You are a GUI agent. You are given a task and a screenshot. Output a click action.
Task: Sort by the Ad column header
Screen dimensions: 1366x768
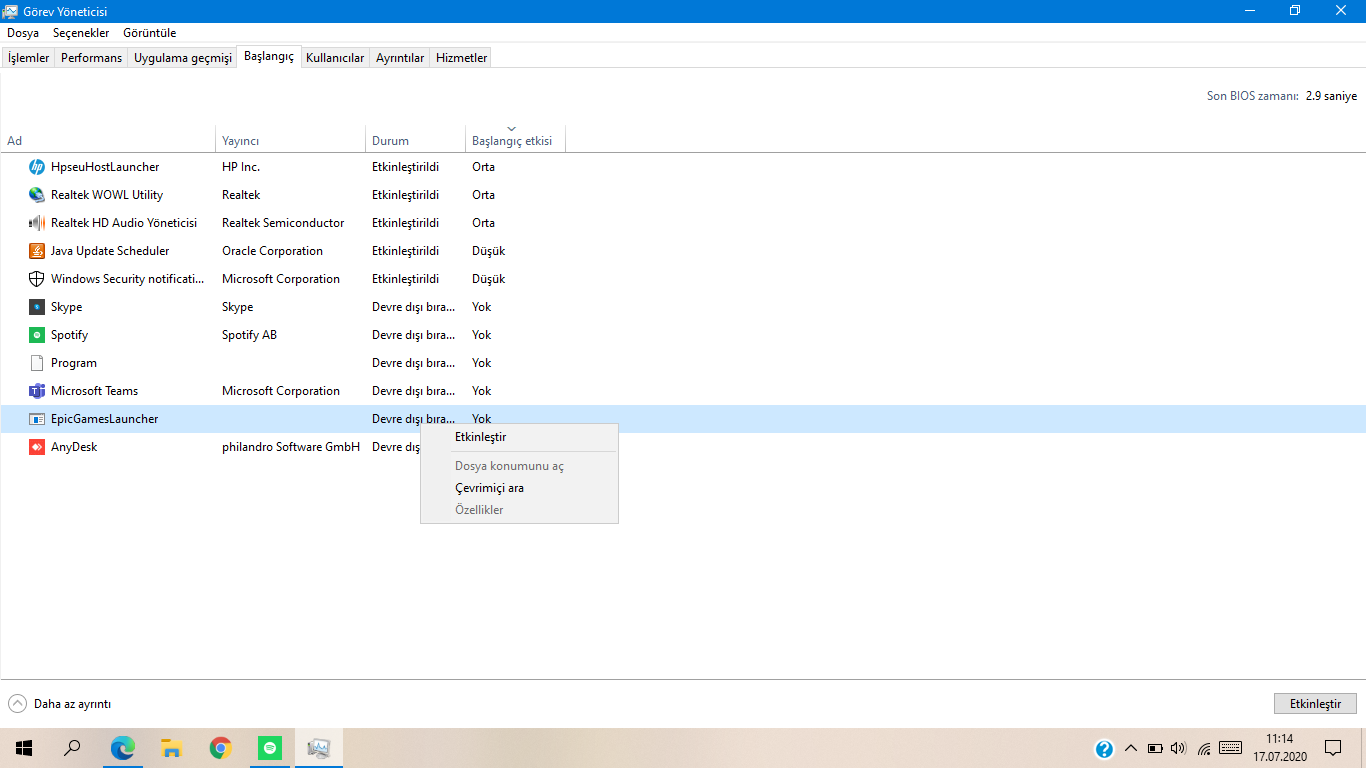pyautogui.click(x=108, y=138)
